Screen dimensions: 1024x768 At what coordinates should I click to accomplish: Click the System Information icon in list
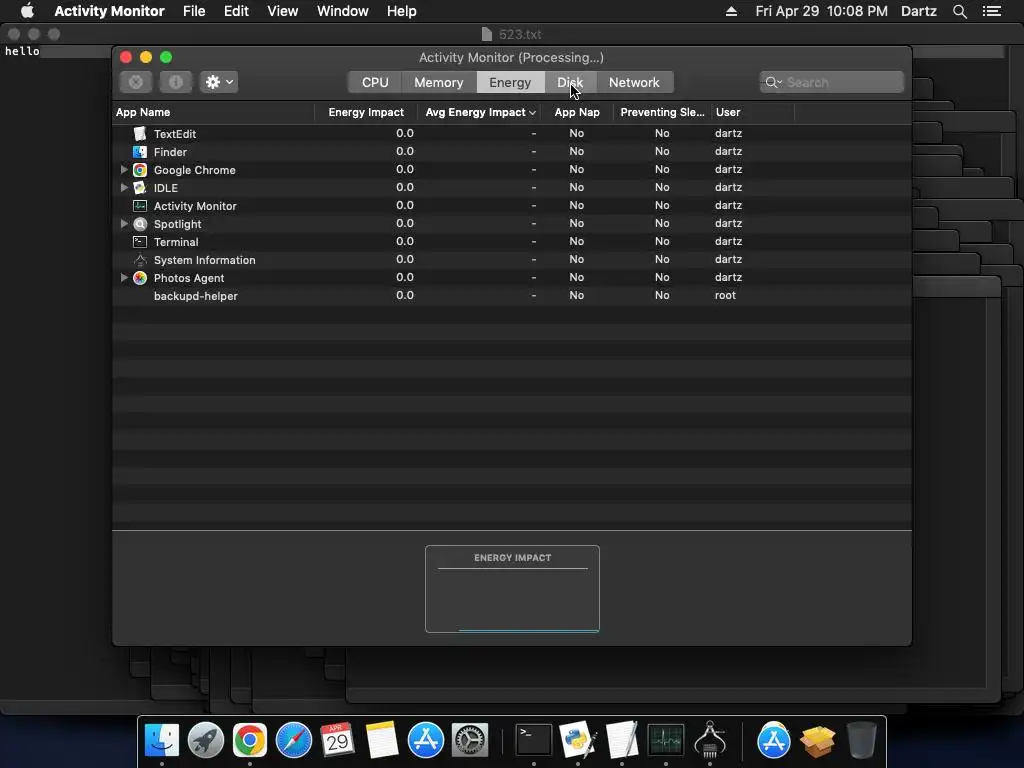pyautogui.click(x=140, y=260)
